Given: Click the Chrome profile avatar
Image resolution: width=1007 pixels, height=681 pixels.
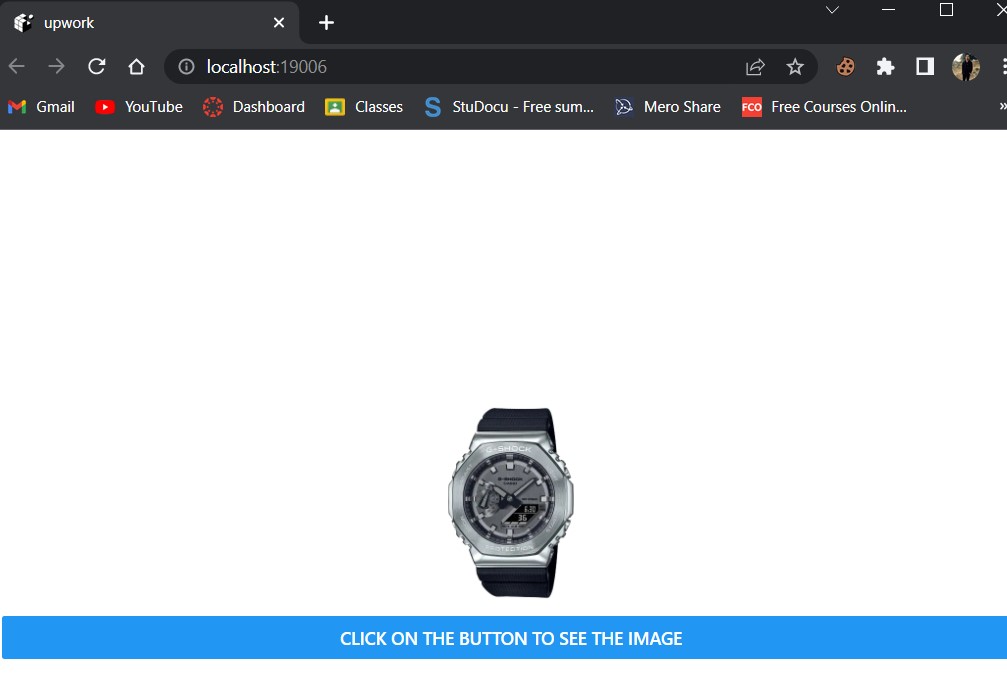Looking at the screenshot, I should [965, 66].
